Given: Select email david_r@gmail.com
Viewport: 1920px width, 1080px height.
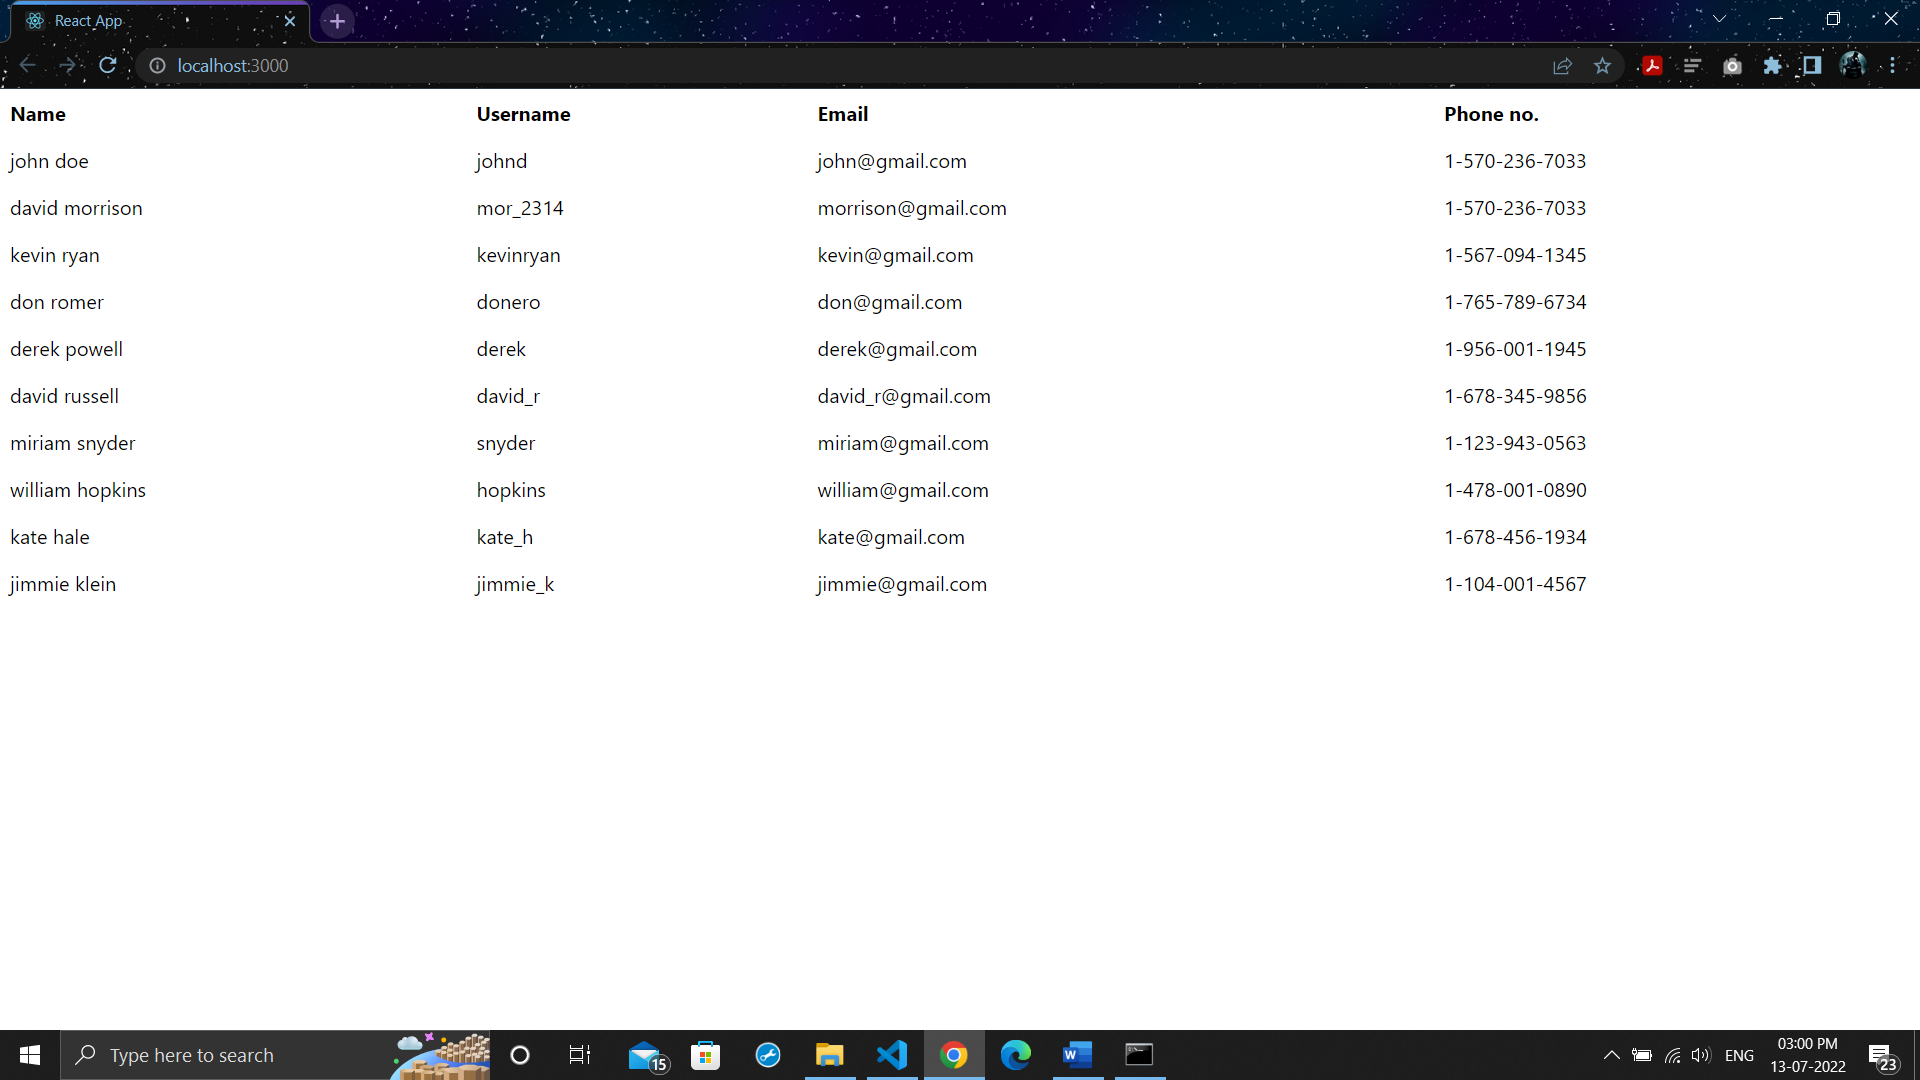Looking at the screenshot, I should [904, 396].
